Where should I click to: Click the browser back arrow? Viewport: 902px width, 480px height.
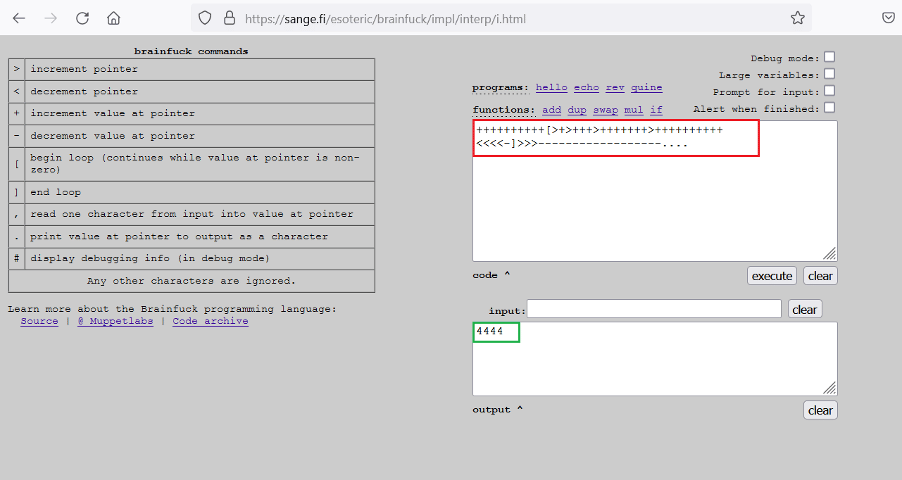click(x=18, y=18)
